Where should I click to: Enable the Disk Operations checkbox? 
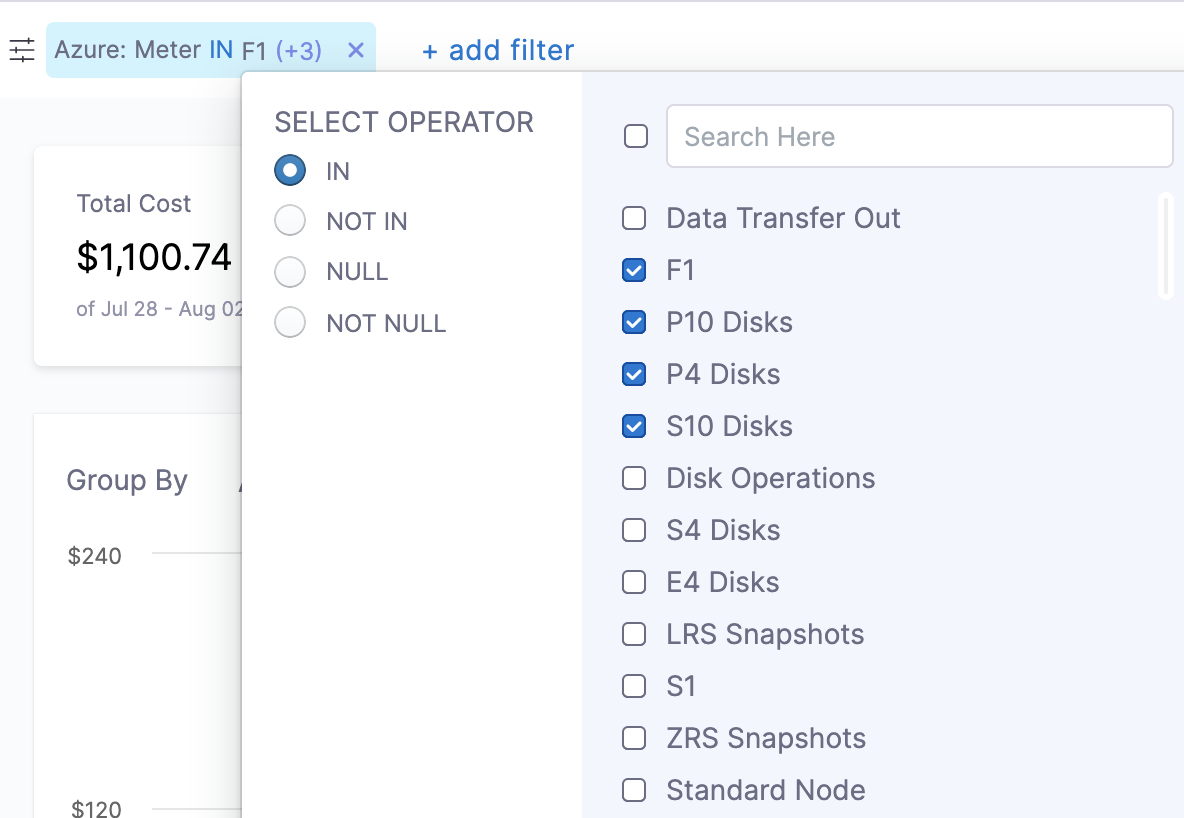[x=634, y=478]
